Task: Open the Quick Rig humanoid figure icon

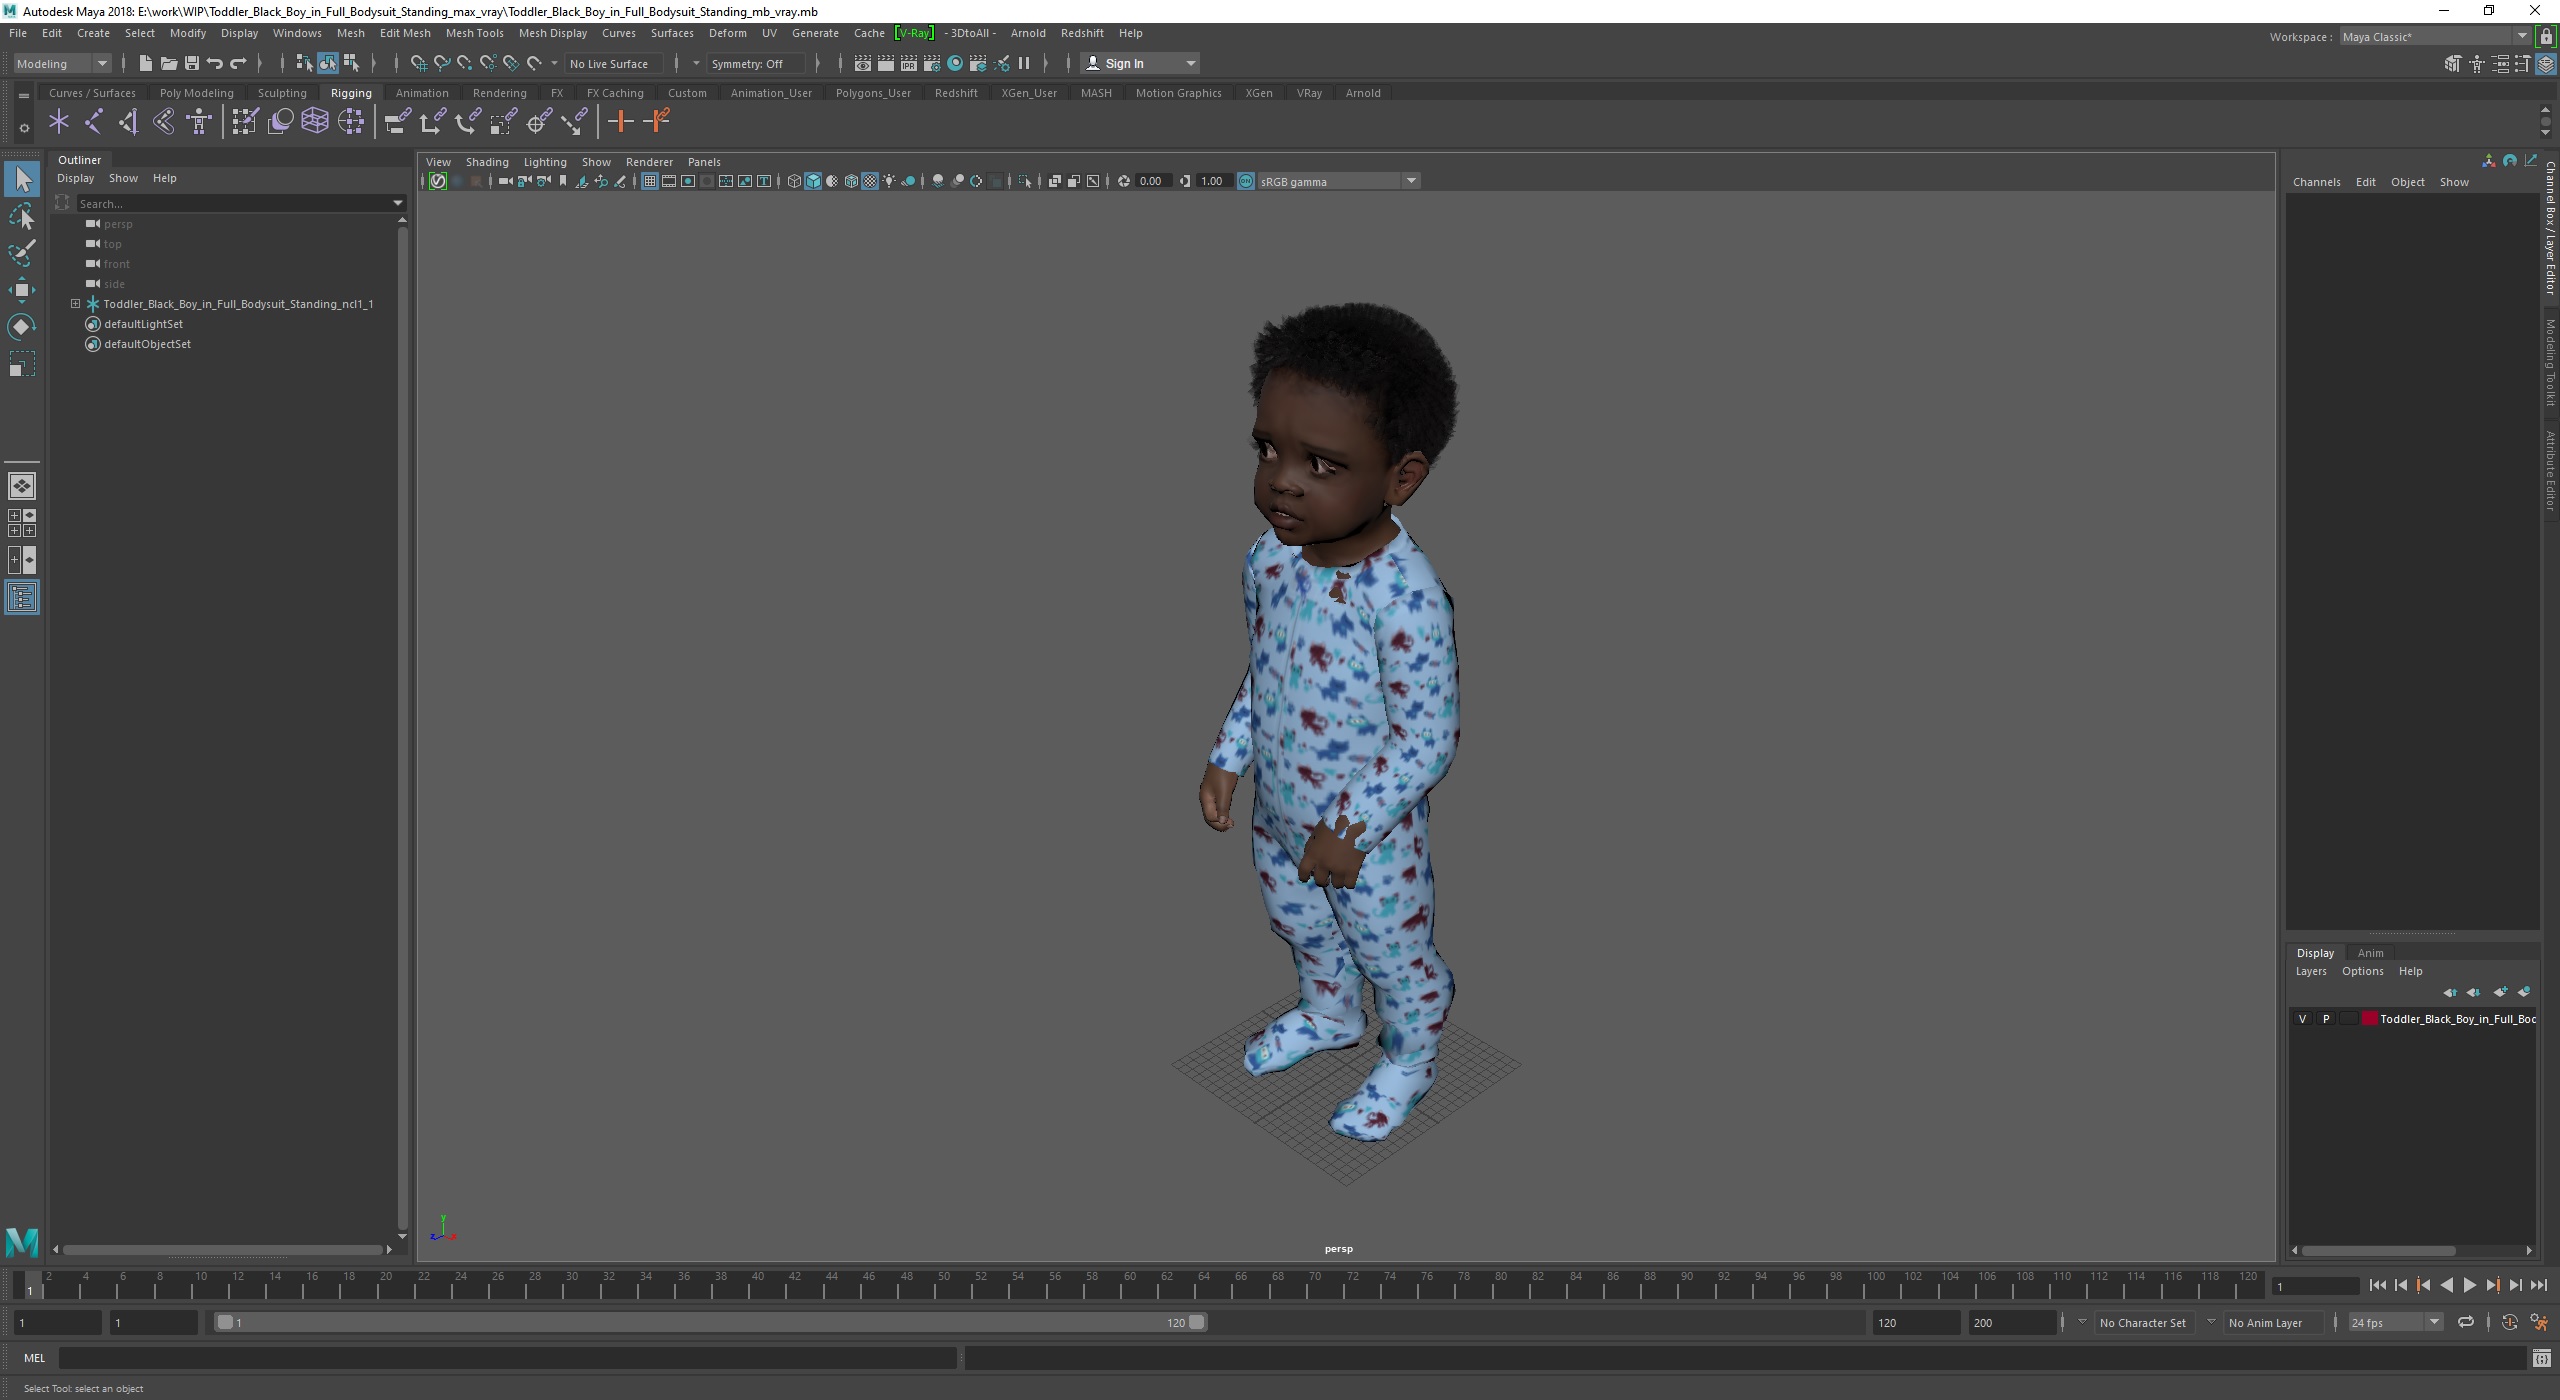Action: click(x=199, y=122)
